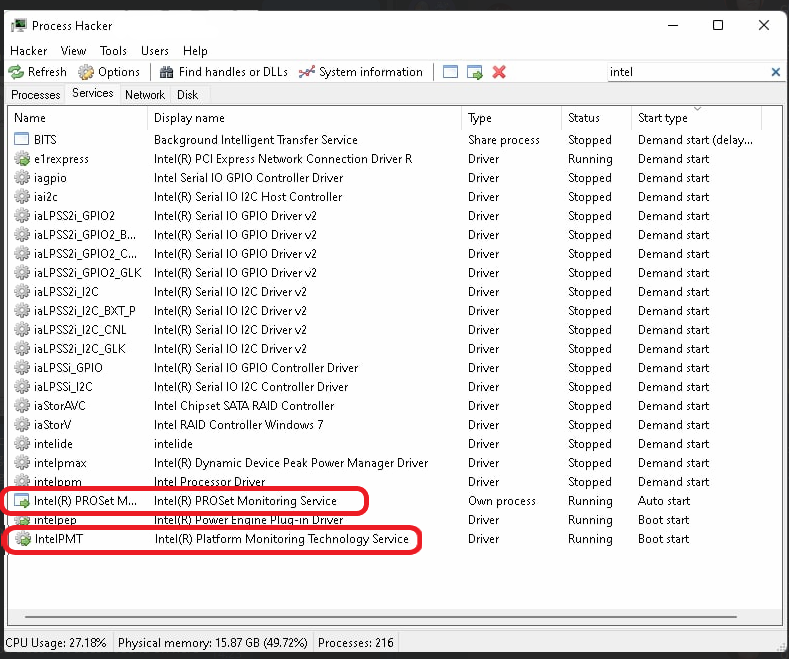The width and height of the screenshot is (789, 659).
Task: Open System information from toolbar
Action: coord(361,72)
